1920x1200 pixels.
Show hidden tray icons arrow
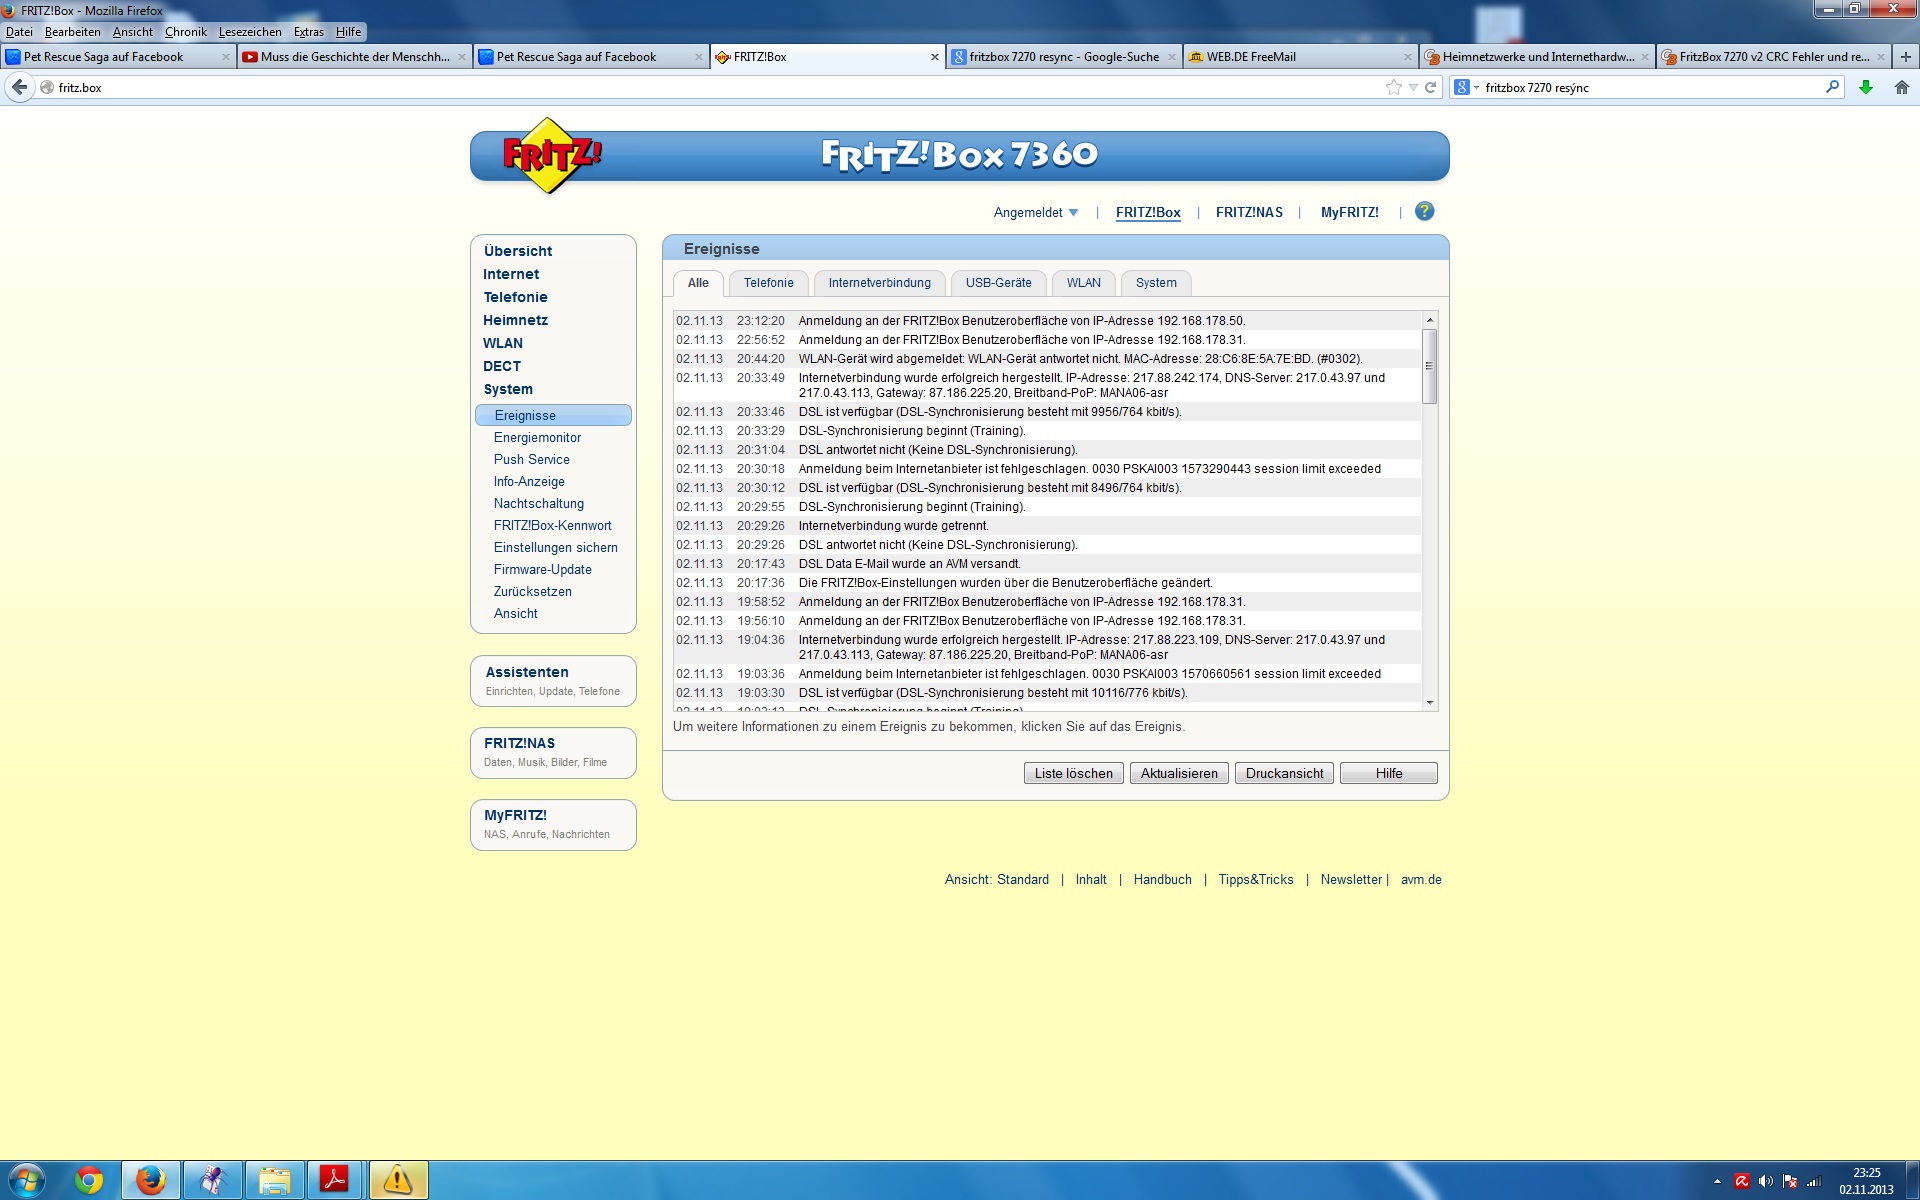(1717, 1181)
